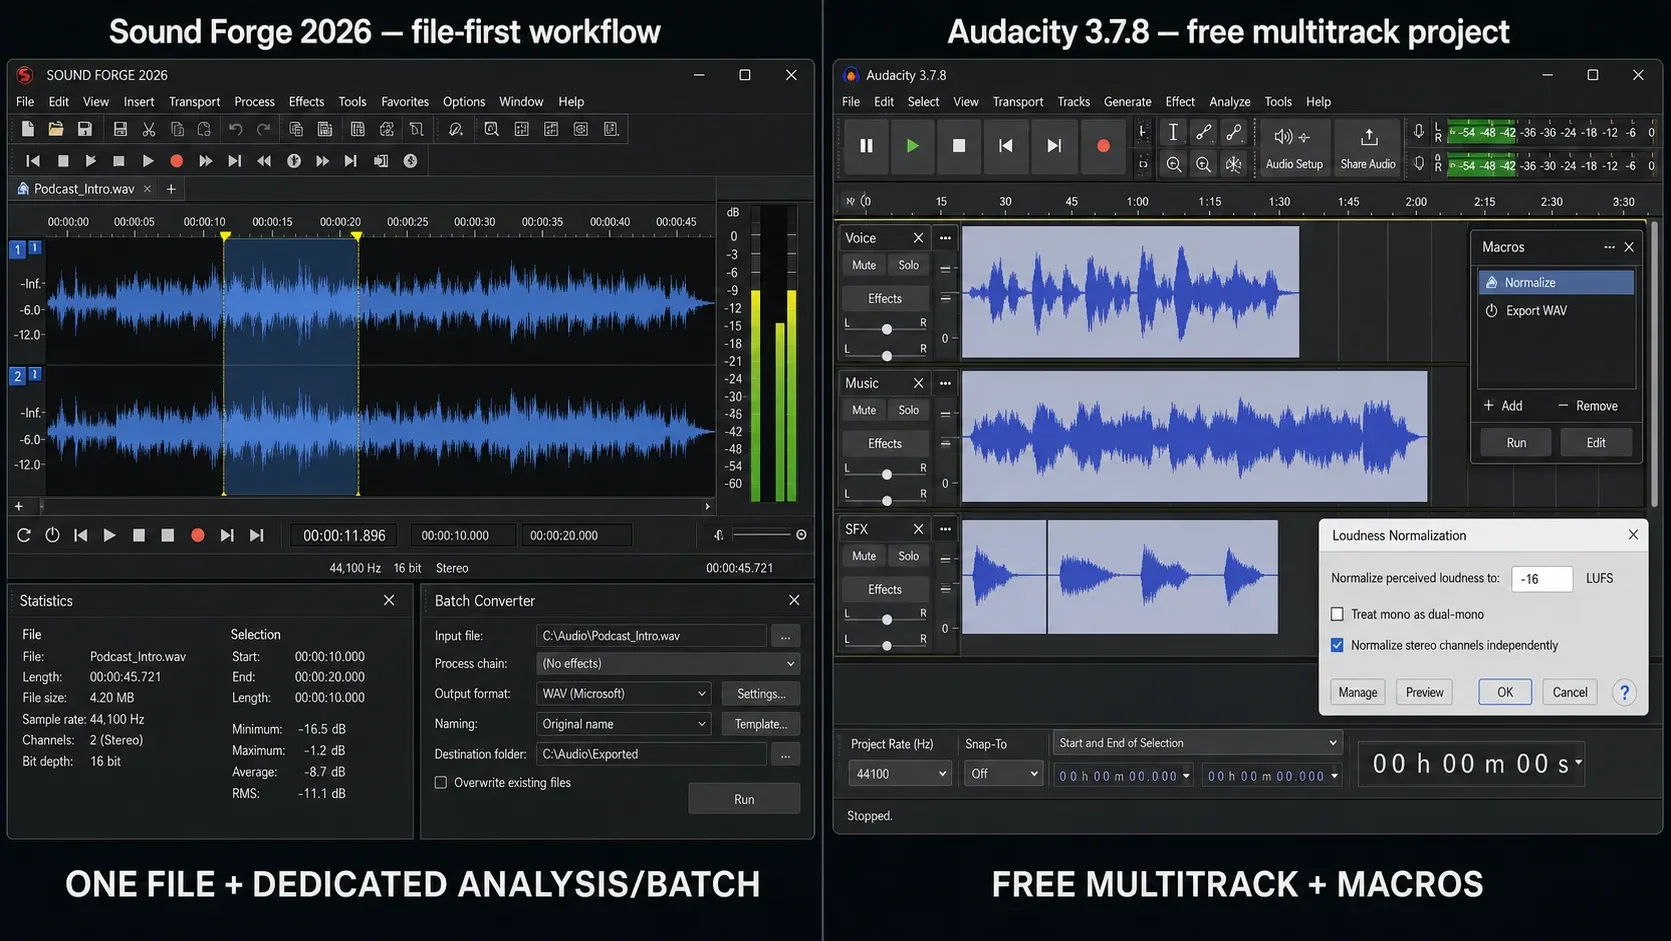Click the Music track upper gain slider knob

pyautogui.click(x=887, y=474)
